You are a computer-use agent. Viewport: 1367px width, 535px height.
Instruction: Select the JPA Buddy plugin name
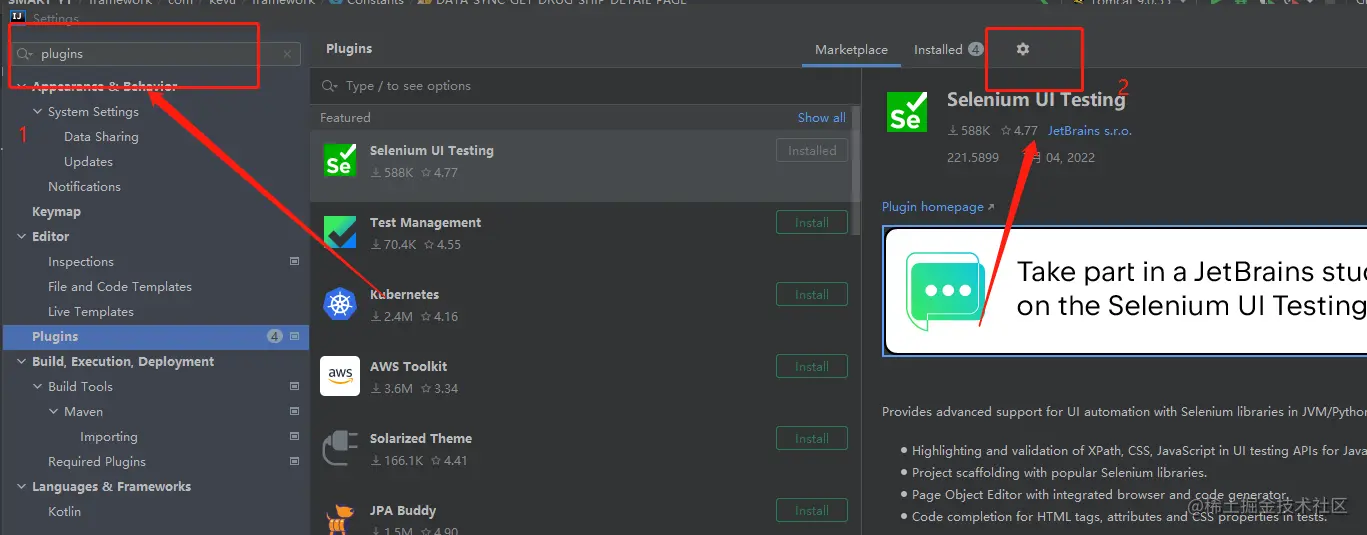403,511
